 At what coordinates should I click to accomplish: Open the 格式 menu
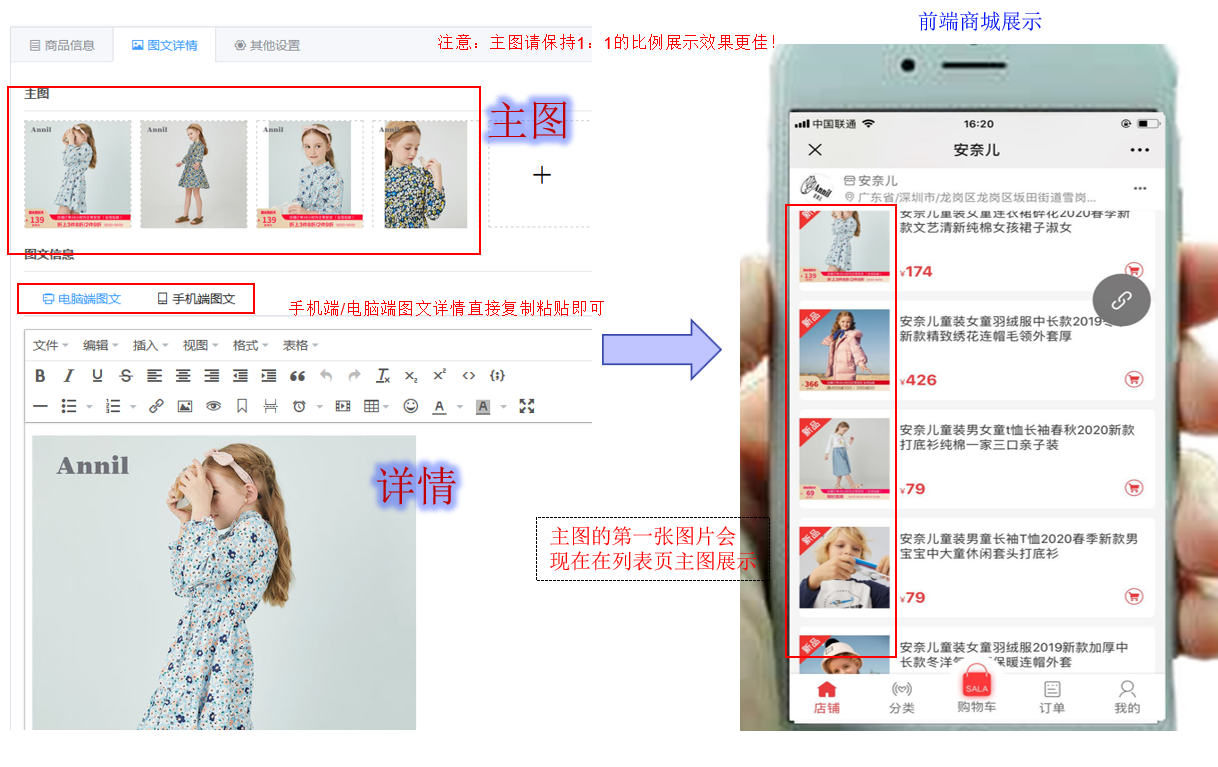click(x=250, y=345)
